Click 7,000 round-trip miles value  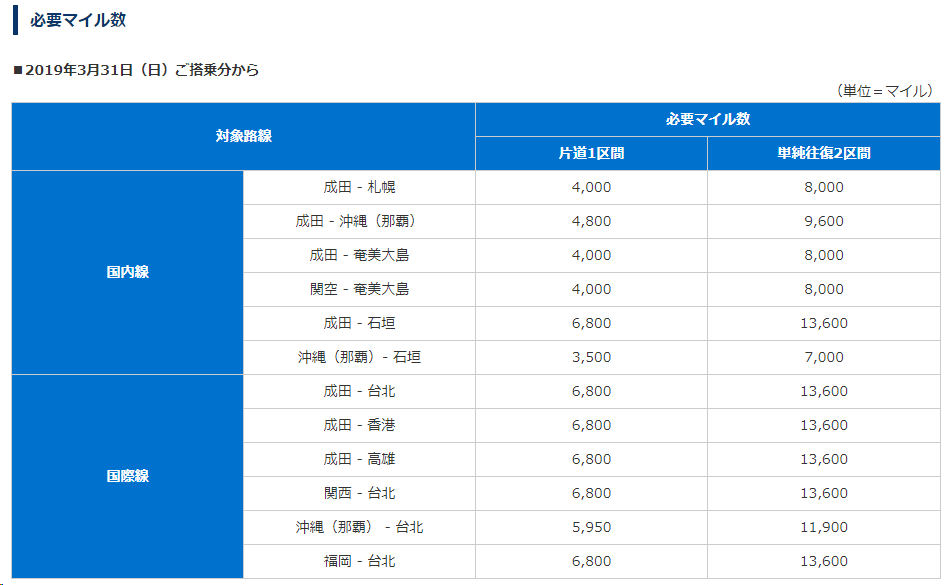tap(824, 358)
